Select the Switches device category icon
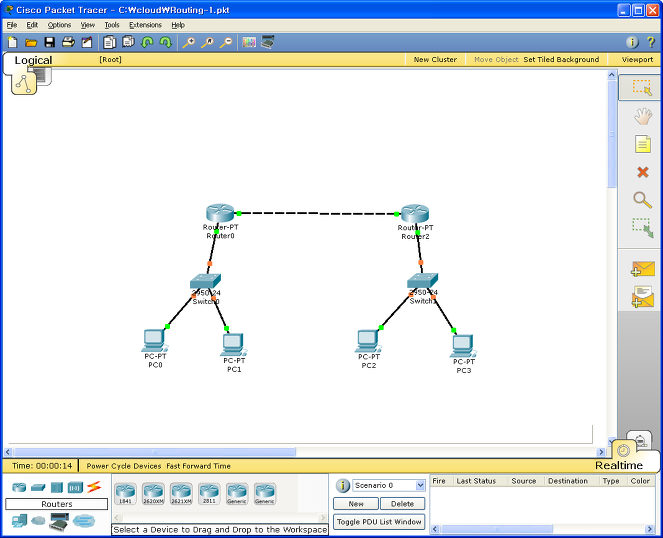The image size is (663, 538). 38,488
